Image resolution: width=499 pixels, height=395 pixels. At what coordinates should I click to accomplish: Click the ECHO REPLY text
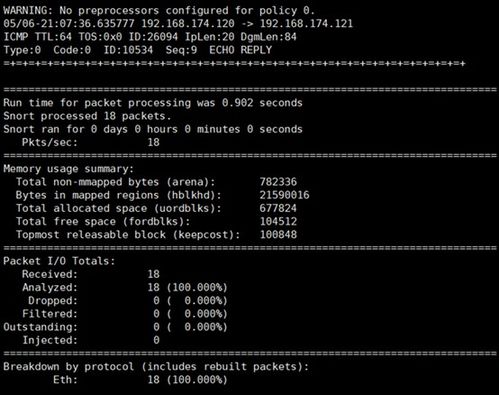pos(240,50)
